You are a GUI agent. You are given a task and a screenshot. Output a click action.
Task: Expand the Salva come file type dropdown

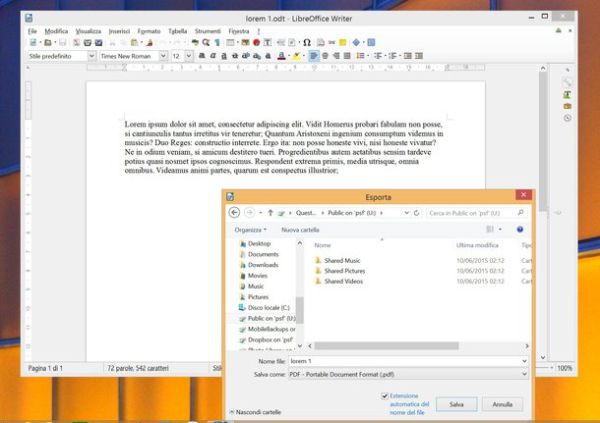coord(524,373)
